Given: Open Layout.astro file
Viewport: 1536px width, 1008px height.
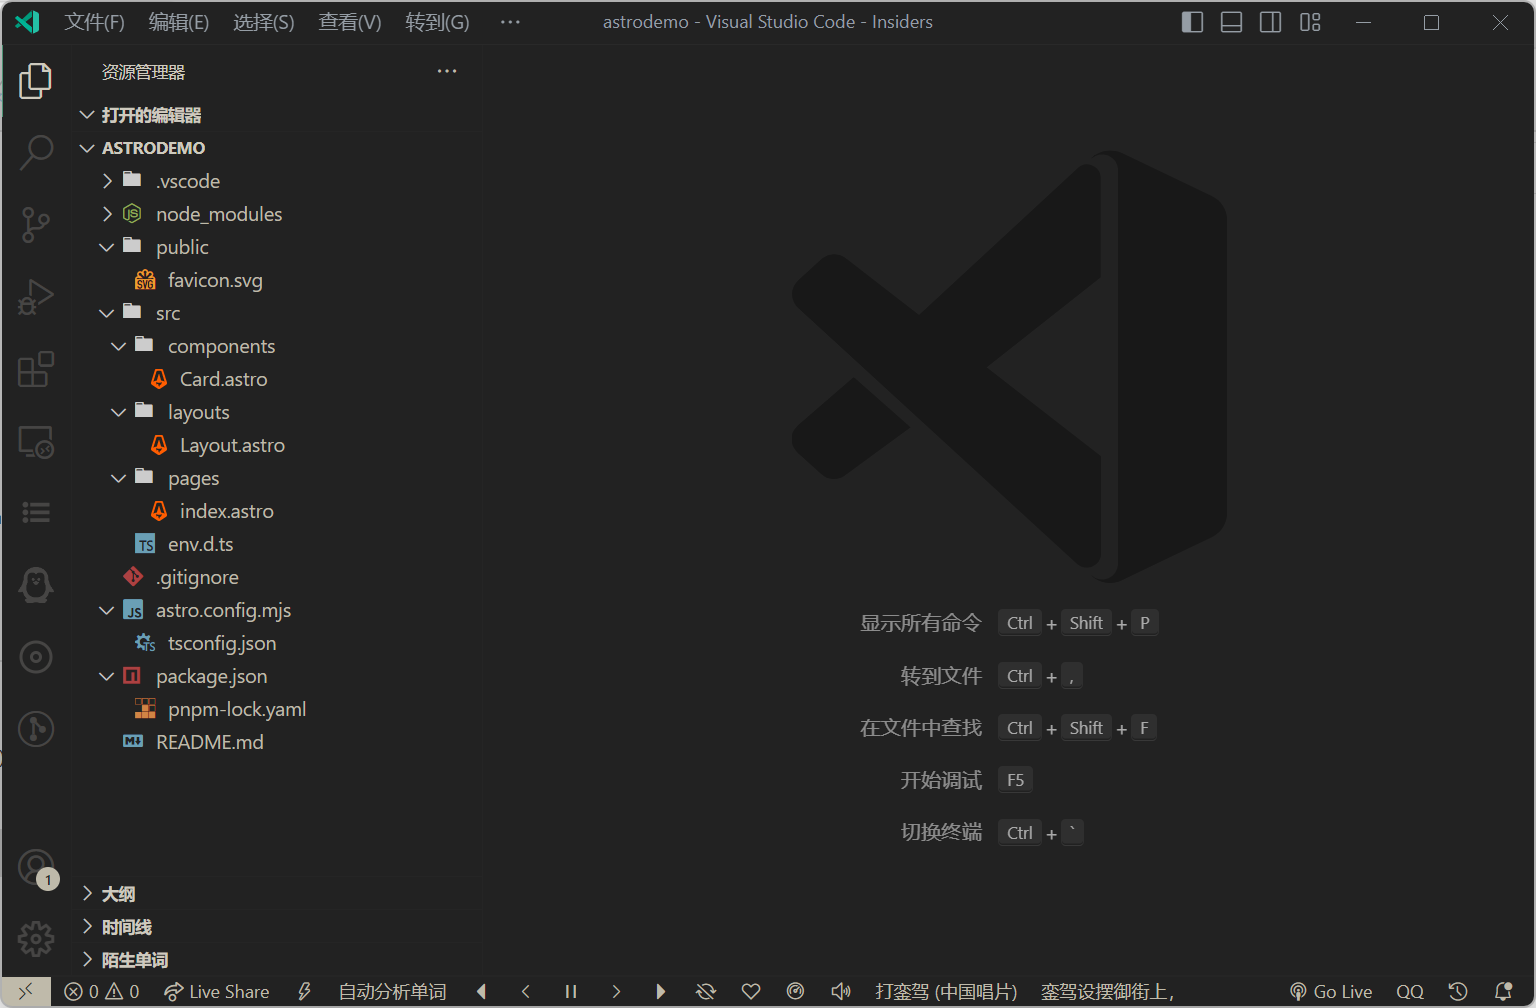Looking at the screenshot, I should [278, 445].
